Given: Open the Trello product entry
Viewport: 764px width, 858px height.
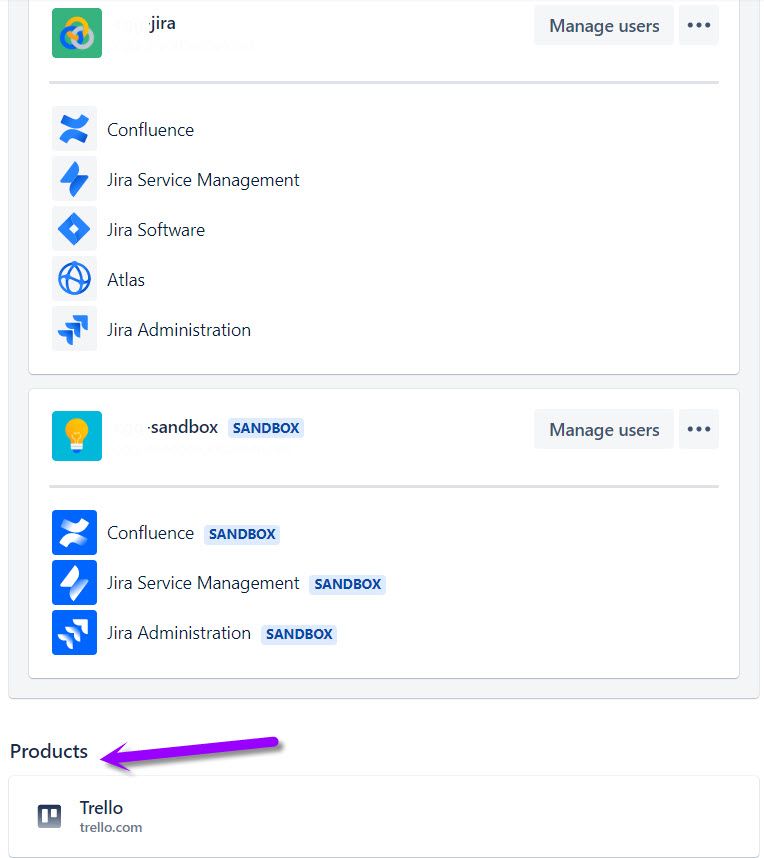Looking at the screenshot, I should [384, 816].
